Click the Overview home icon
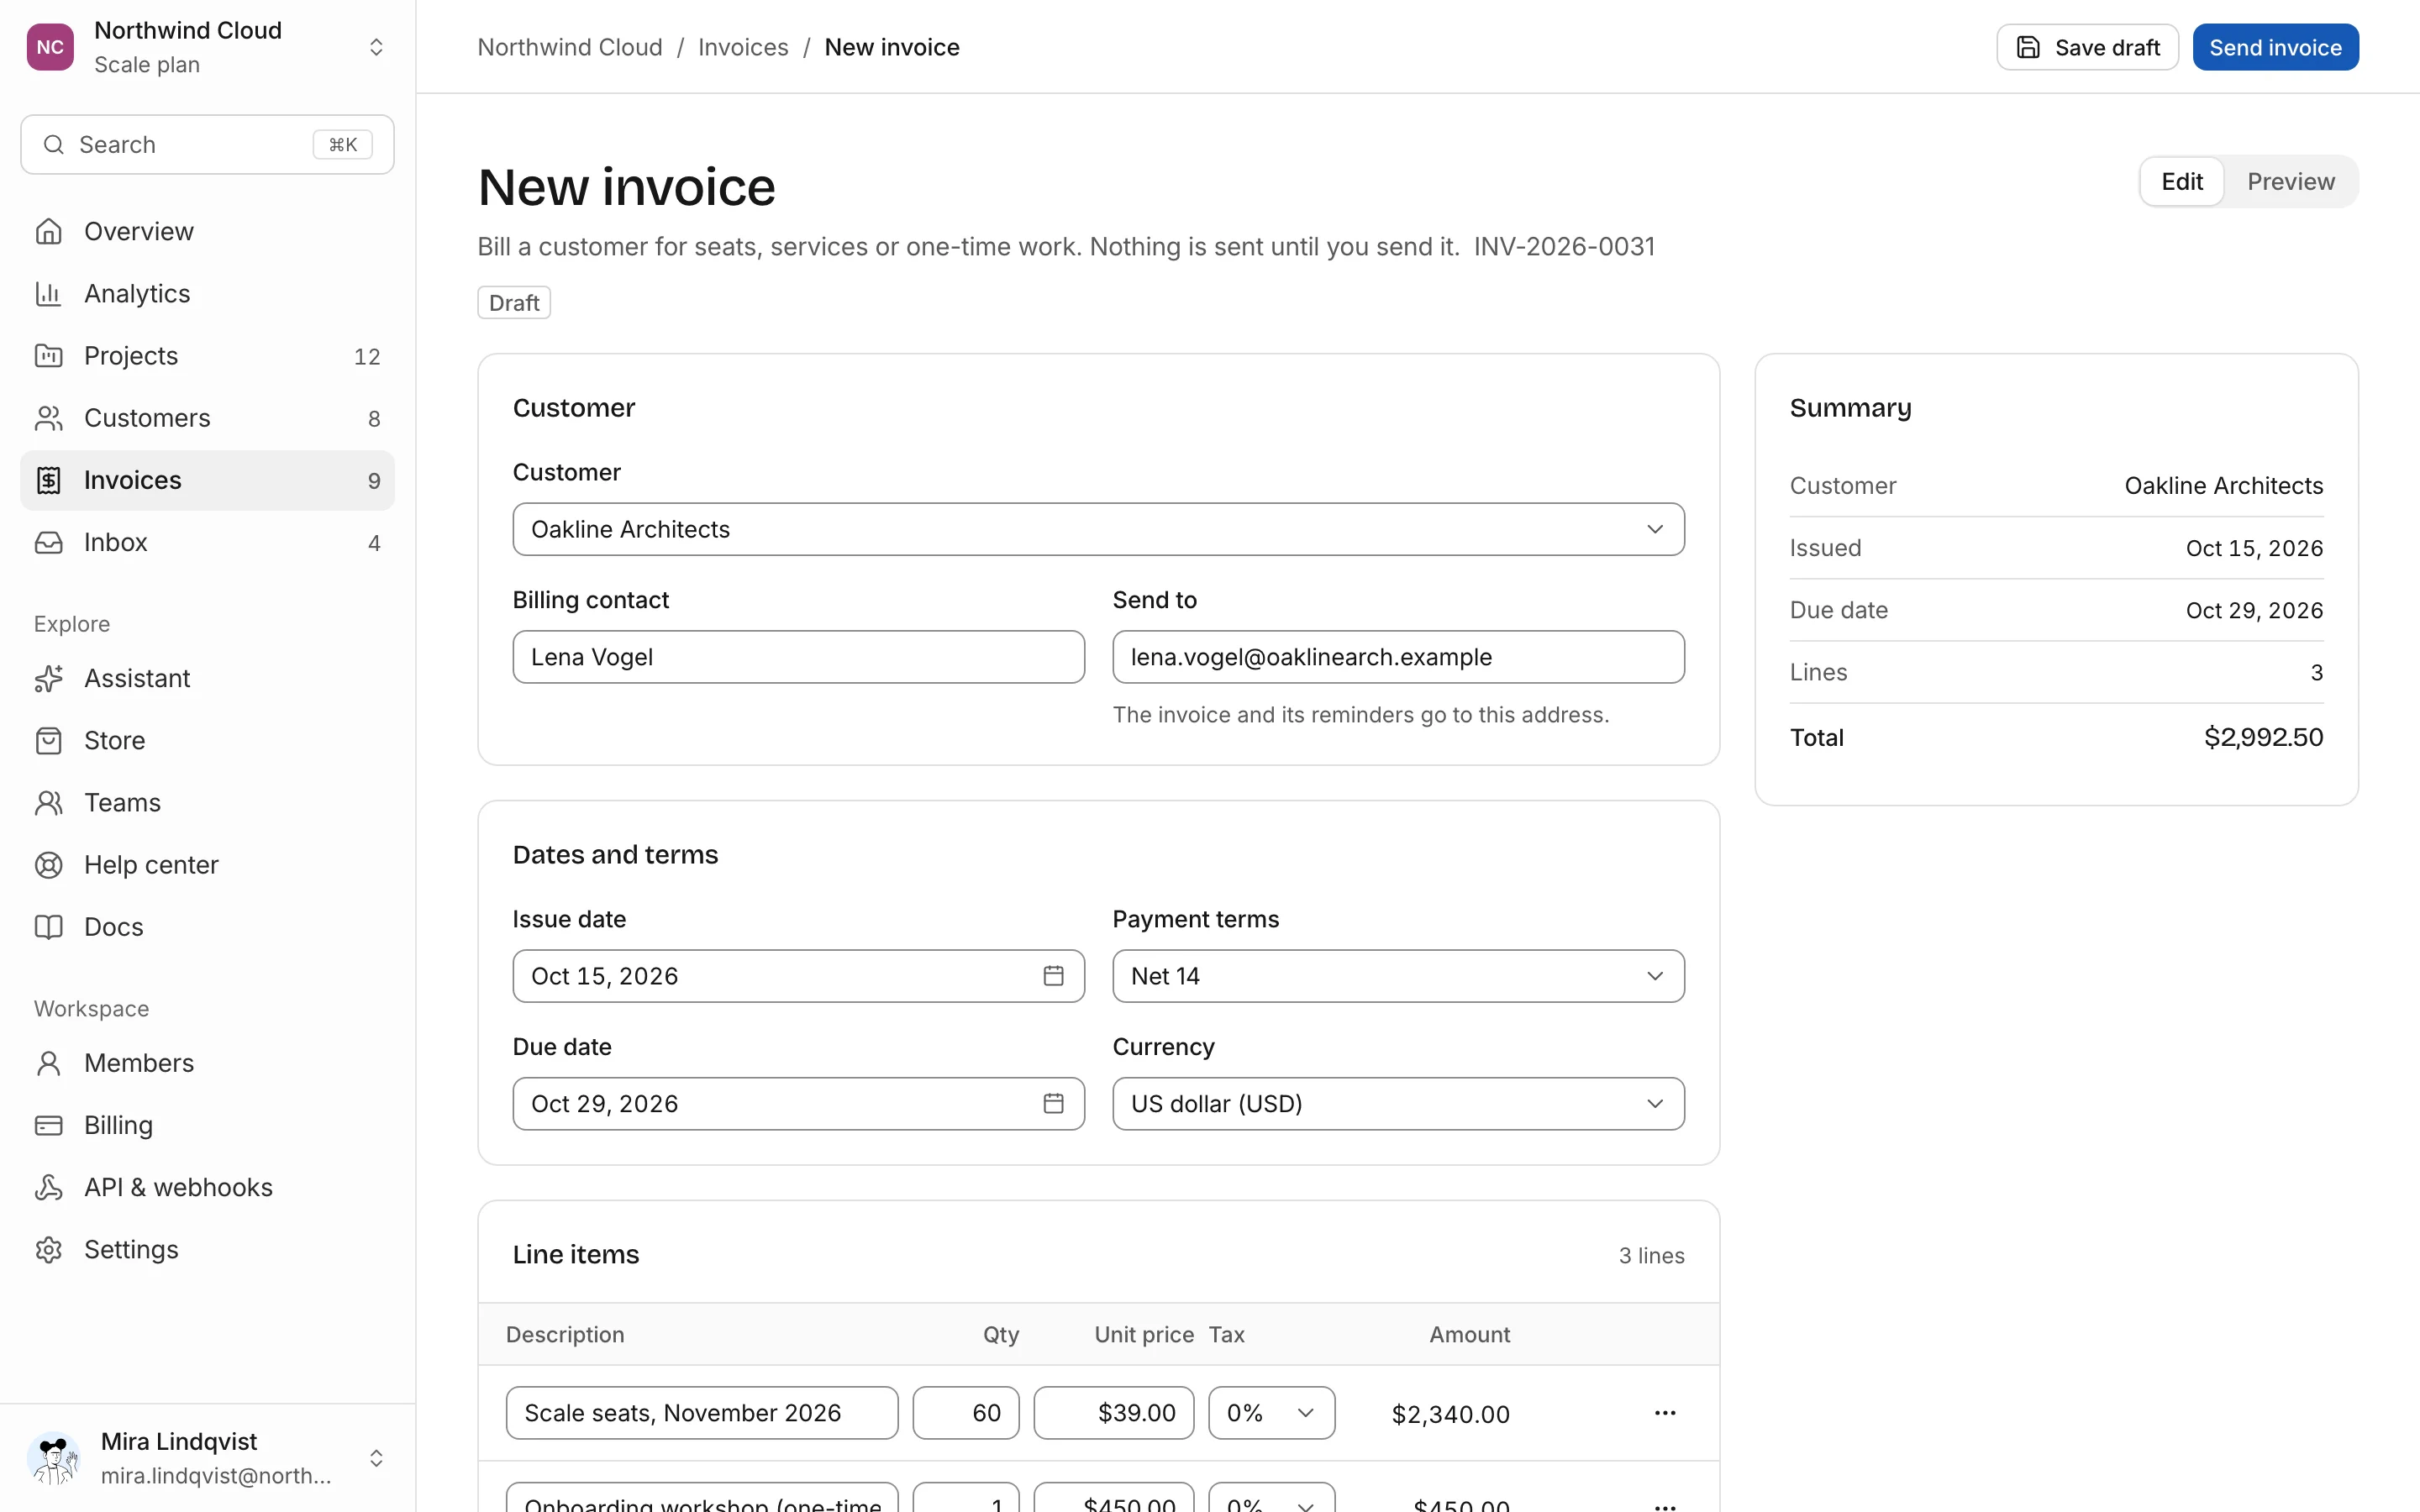The height and width of the screenshot is (1512, 2420). coord(48,231)
